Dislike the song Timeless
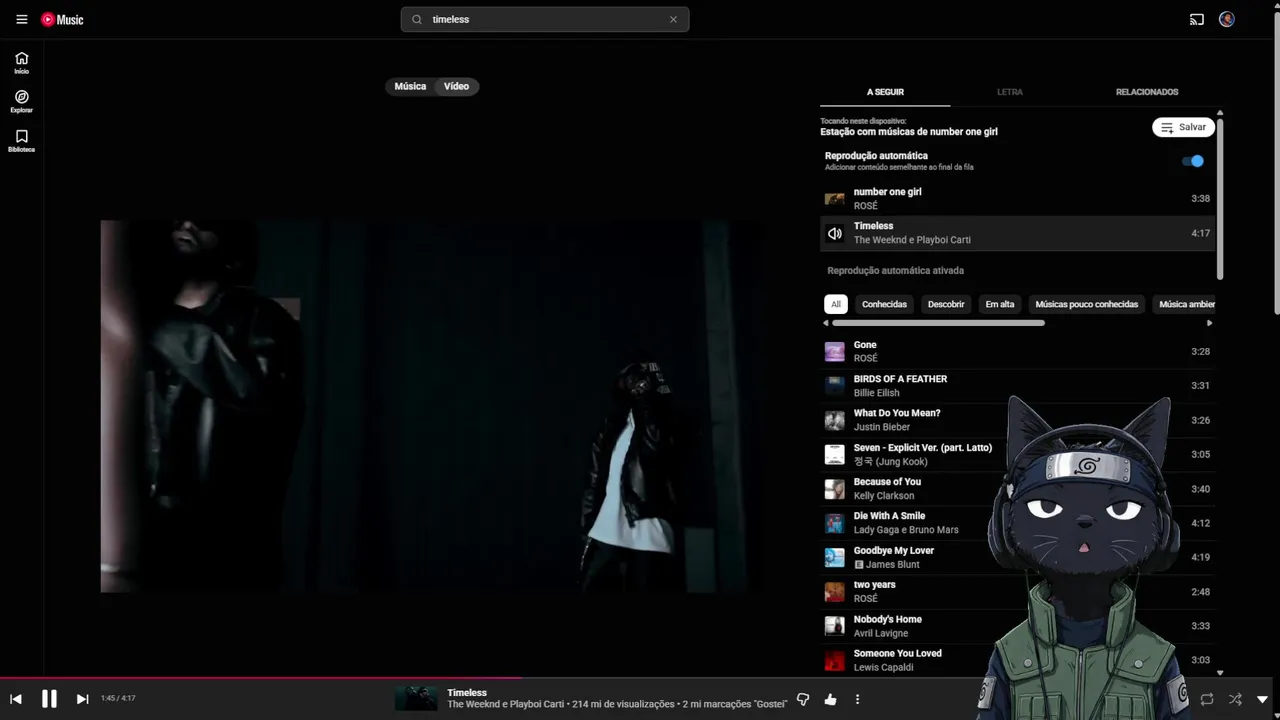 (802, 699)
